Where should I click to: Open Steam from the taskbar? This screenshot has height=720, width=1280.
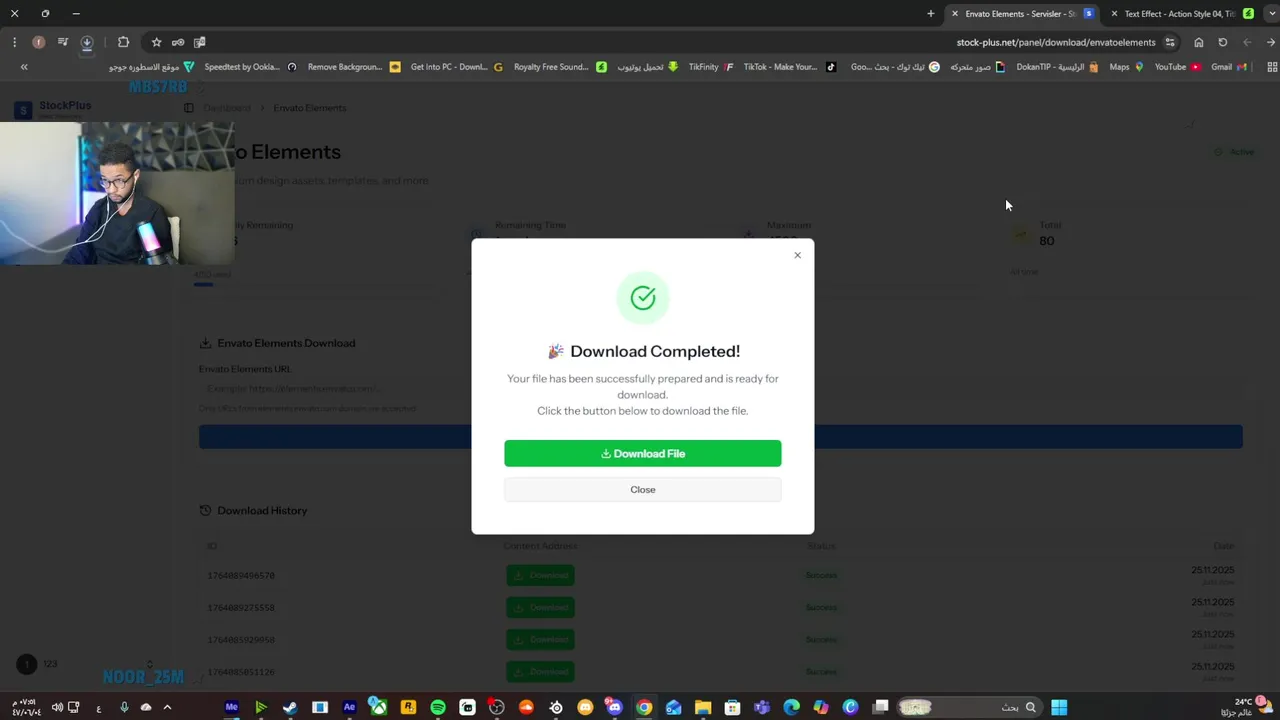point(290,707)
